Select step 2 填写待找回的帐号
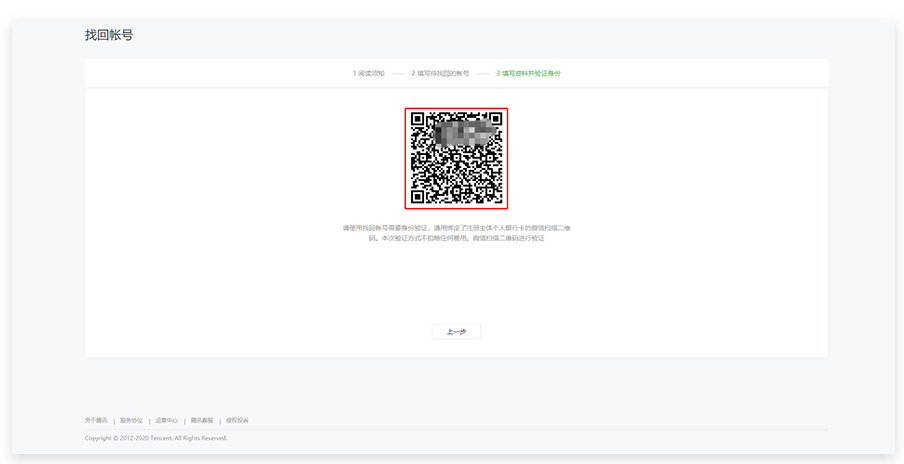 (x=440, y=73)
